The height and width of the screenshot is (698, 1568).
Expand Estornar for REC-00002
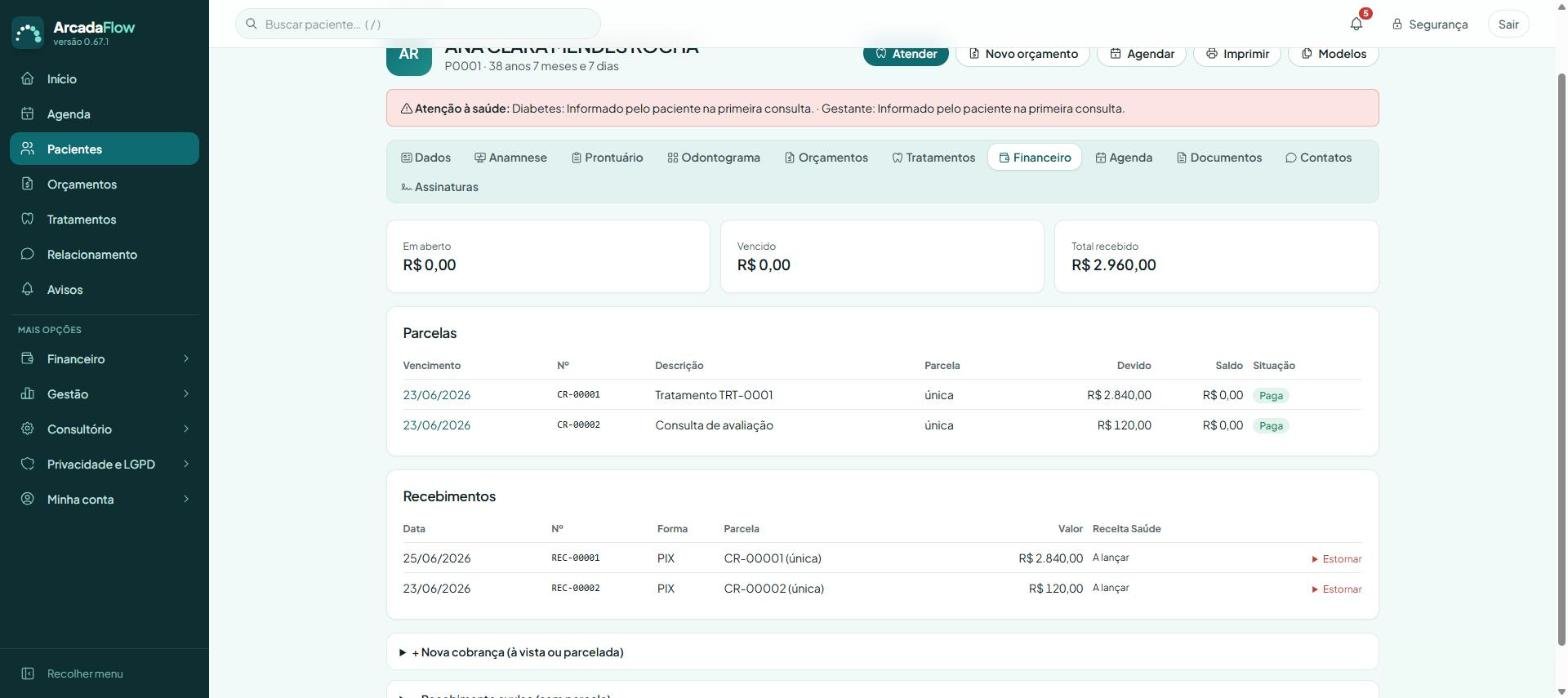[1336, 589]
